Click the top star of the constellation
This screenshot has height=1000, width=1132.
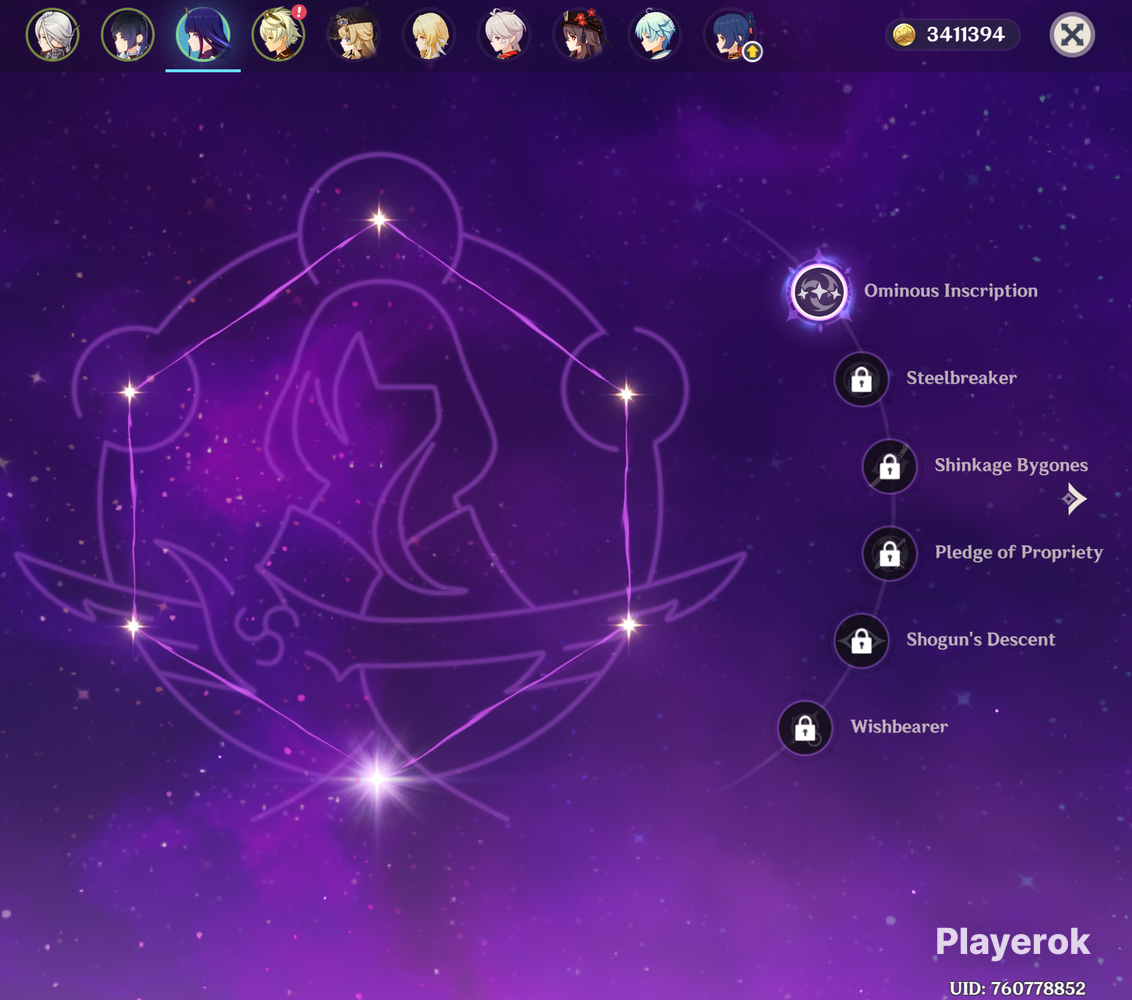(x=379, y=219)
